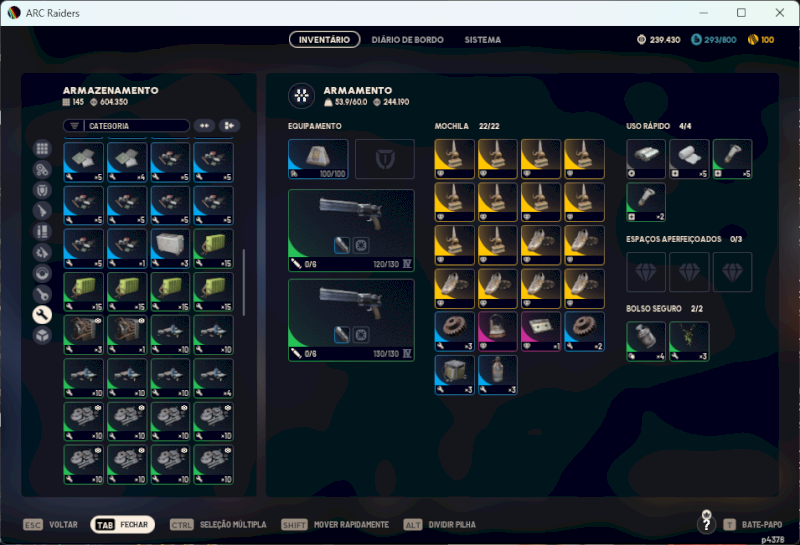Click the loadout value 244.190
Image resolution: width=800 pixels, height=545 pixels.
pos(391,102)
